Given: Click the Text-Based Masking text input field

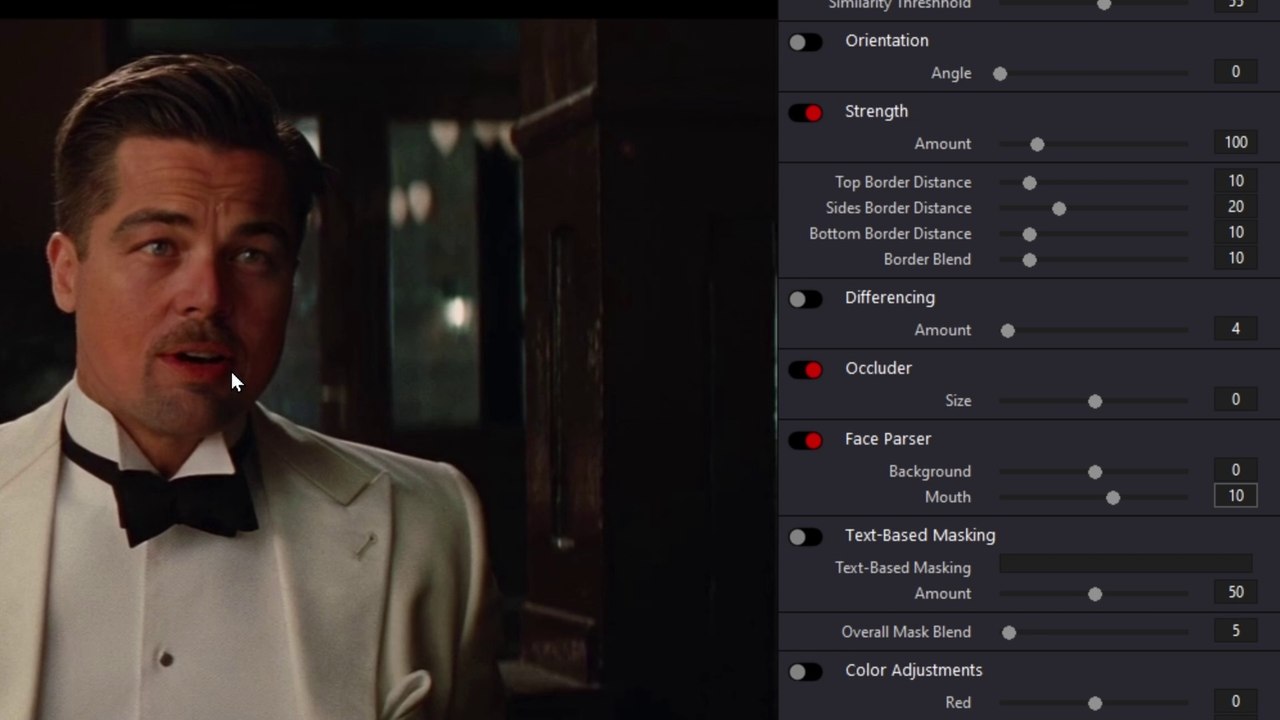Looking at the screenshot, I should click(1125, 565).
